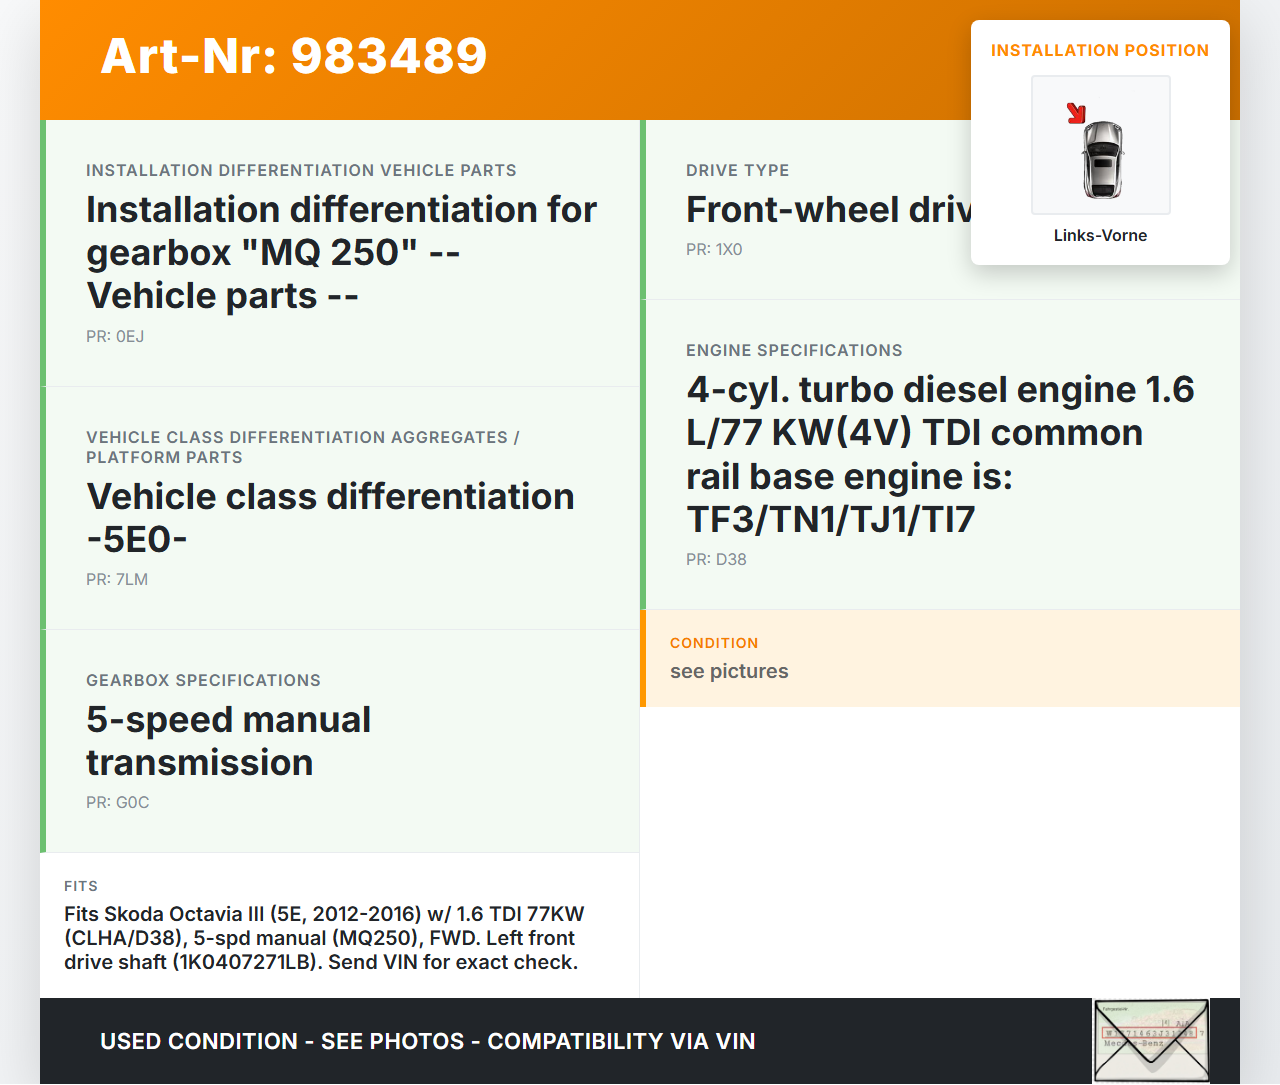Click the PR: D38 code
The height and width of the screenshot is (1085, 1280).
point(716,560)
